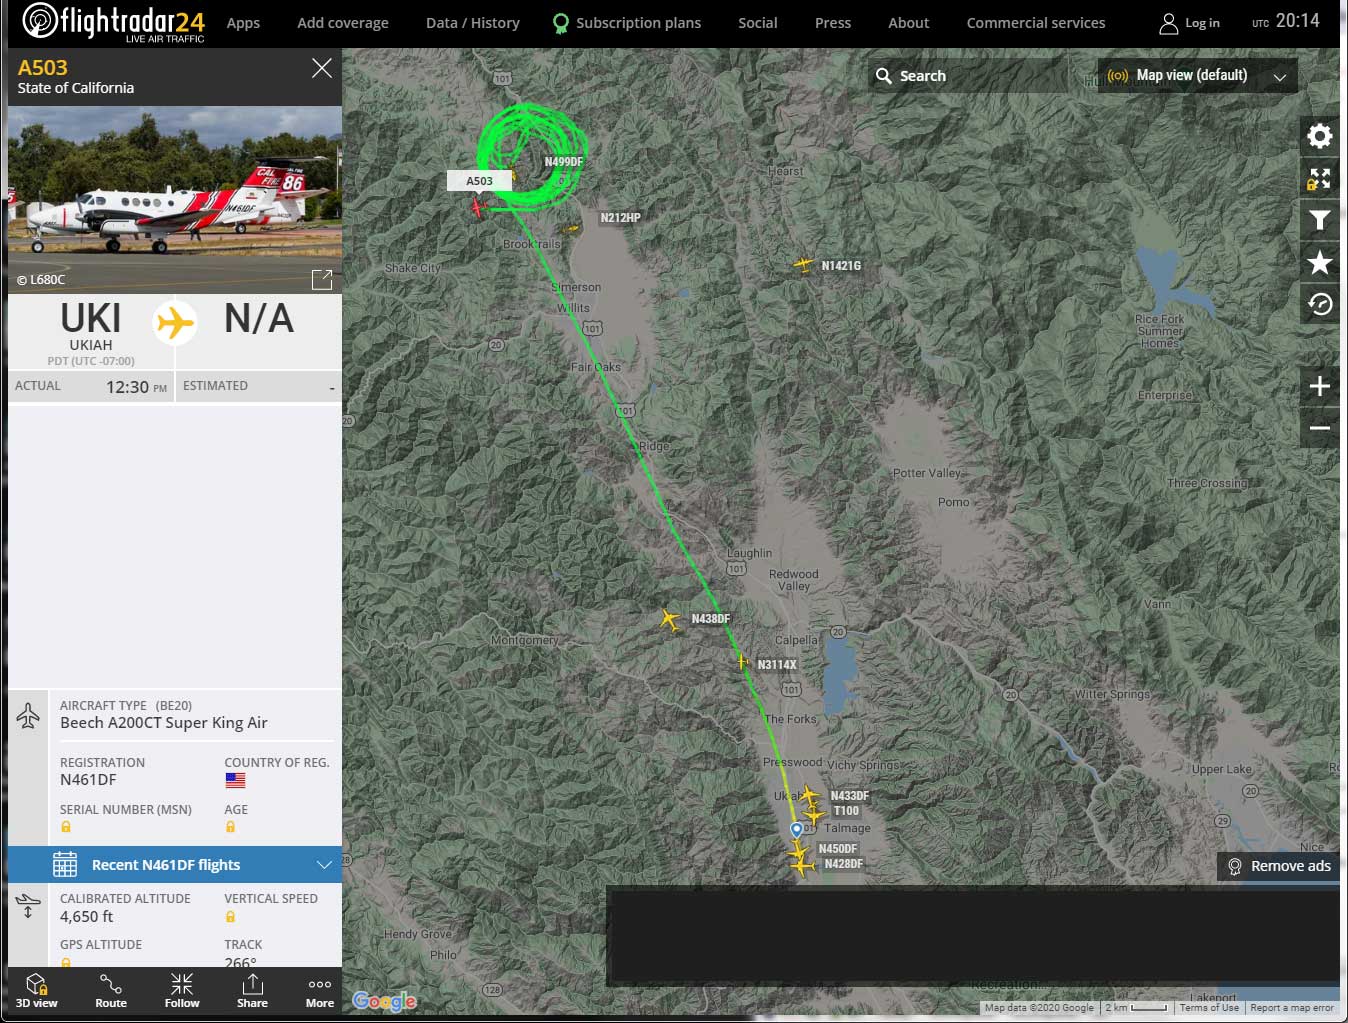The image size is (1348, 1023).
Task: Open the map settings gear icon
Action: click(x=1319, y=136)
